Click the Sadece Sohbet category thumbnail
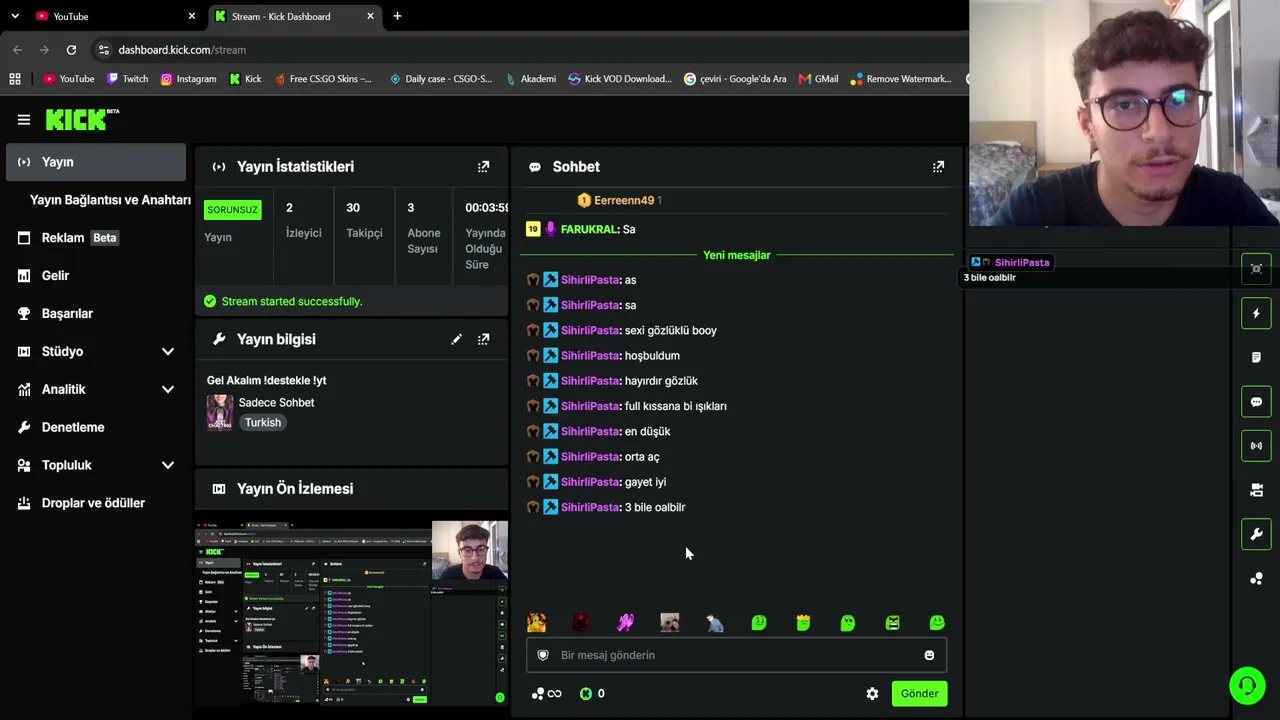This screenshot has height=720, width=1280. 220,412
